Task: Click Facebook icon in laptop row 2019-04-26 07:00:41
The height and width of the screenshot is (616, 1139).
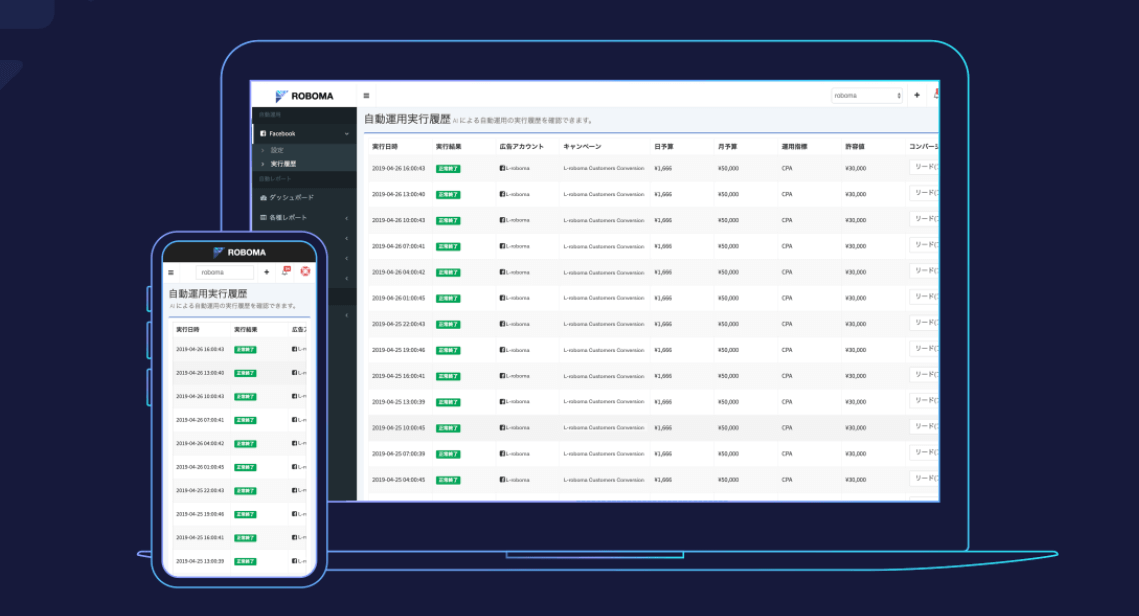Action: 502,246
